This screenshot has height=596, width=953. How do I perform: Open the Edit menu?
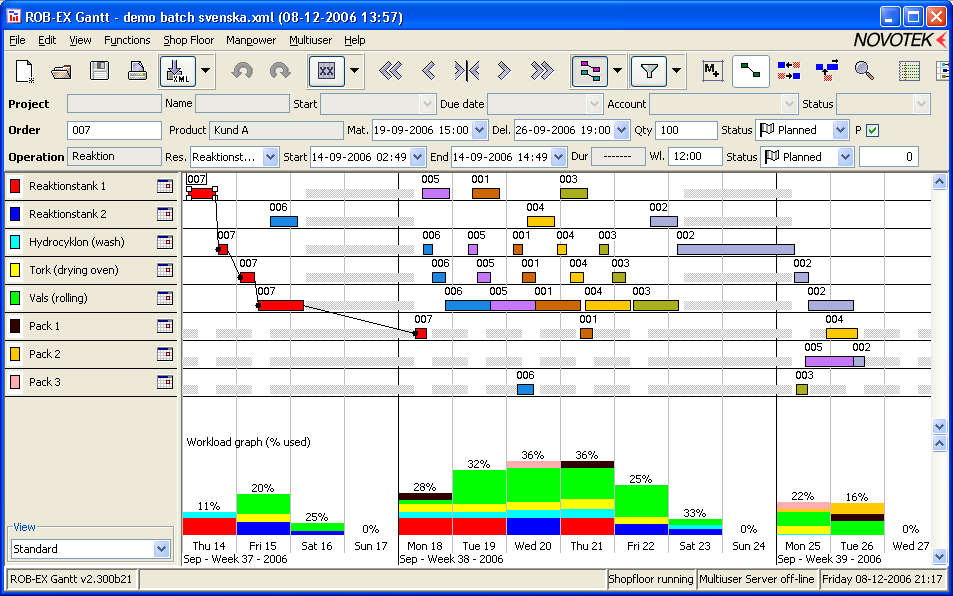[47, 40]
